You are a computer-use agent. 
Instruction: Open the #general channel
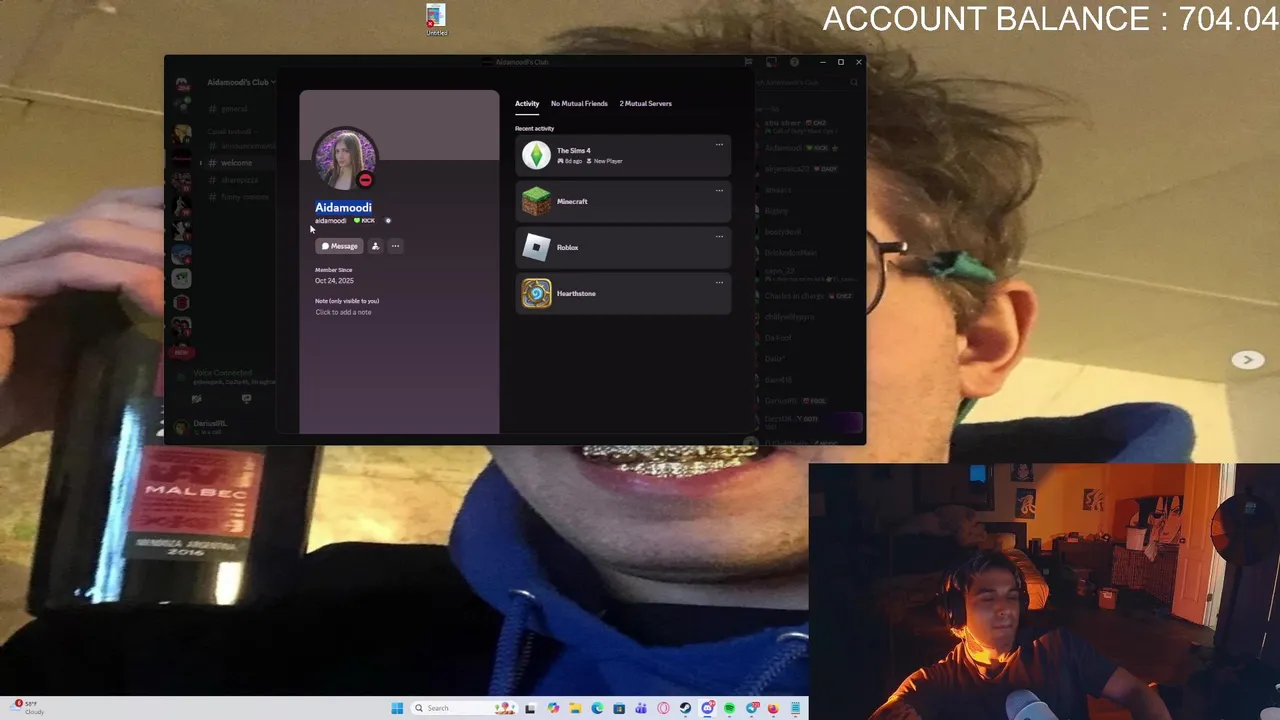coord(234,109)
